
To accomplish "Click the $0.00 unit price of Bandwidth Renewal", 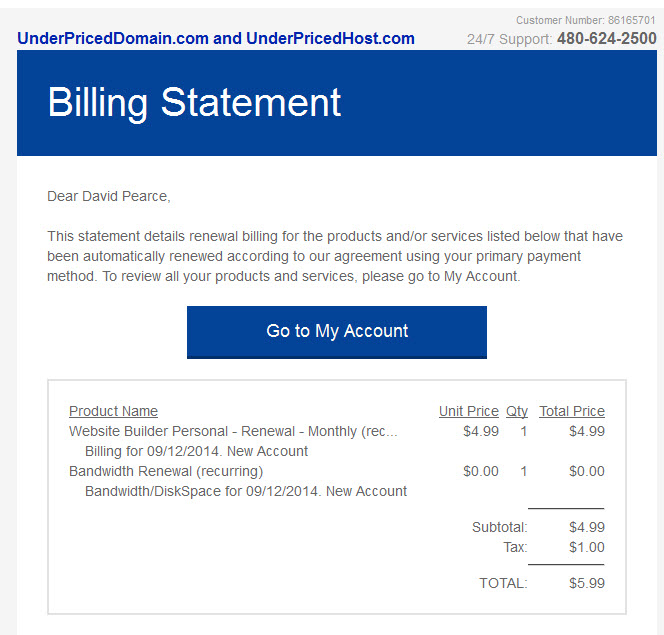I will coord(481,471).
